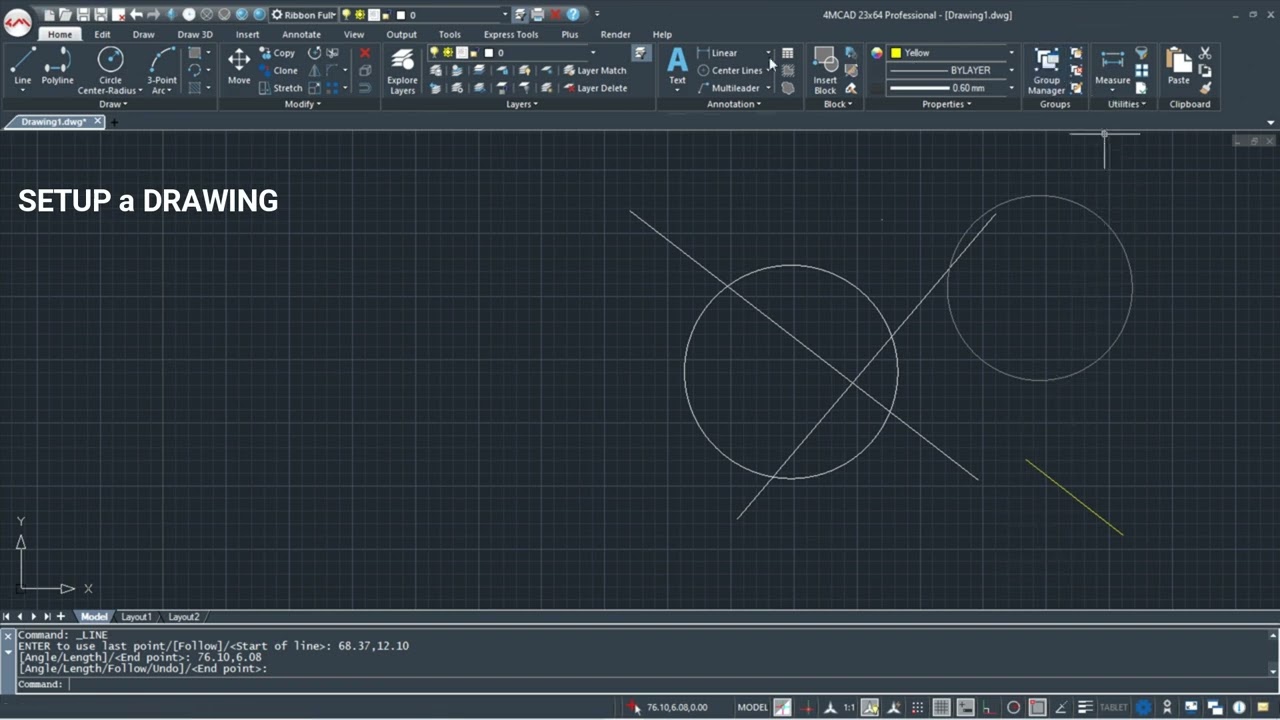Click the Move tool icon
The height and width of the screenshot is (720, 1280).
(x=239, y=62)
